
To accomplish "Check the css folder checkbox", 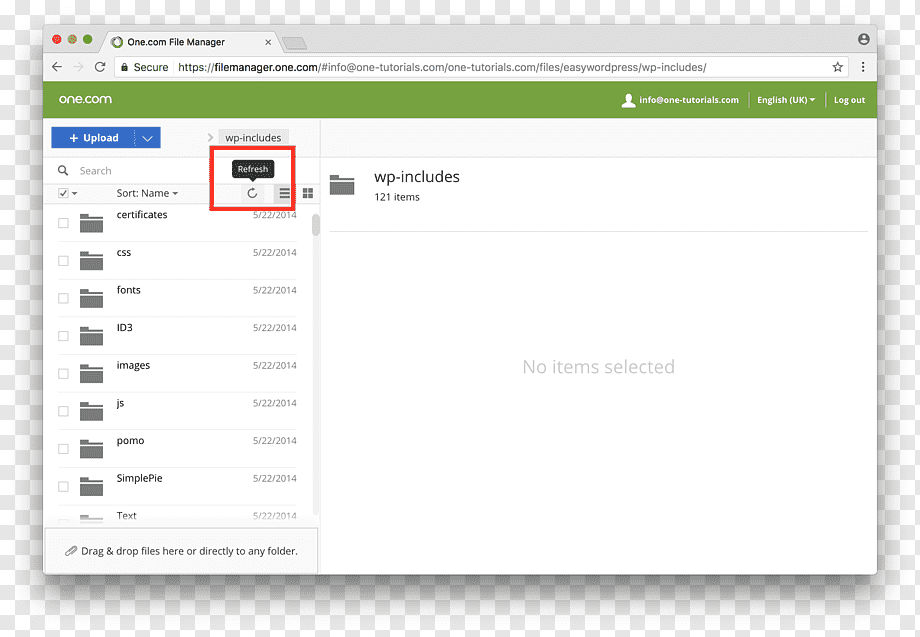I will (x=63, y=260).
